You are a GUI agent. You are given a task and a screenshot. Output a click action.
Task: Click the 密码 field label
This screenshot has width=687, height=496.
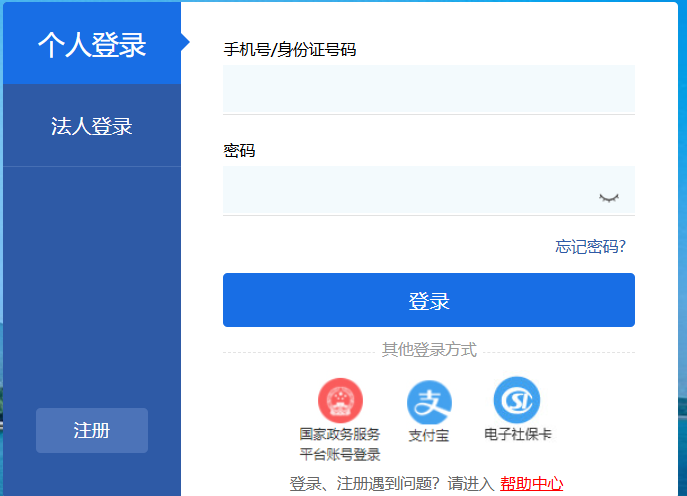point(239,151)
